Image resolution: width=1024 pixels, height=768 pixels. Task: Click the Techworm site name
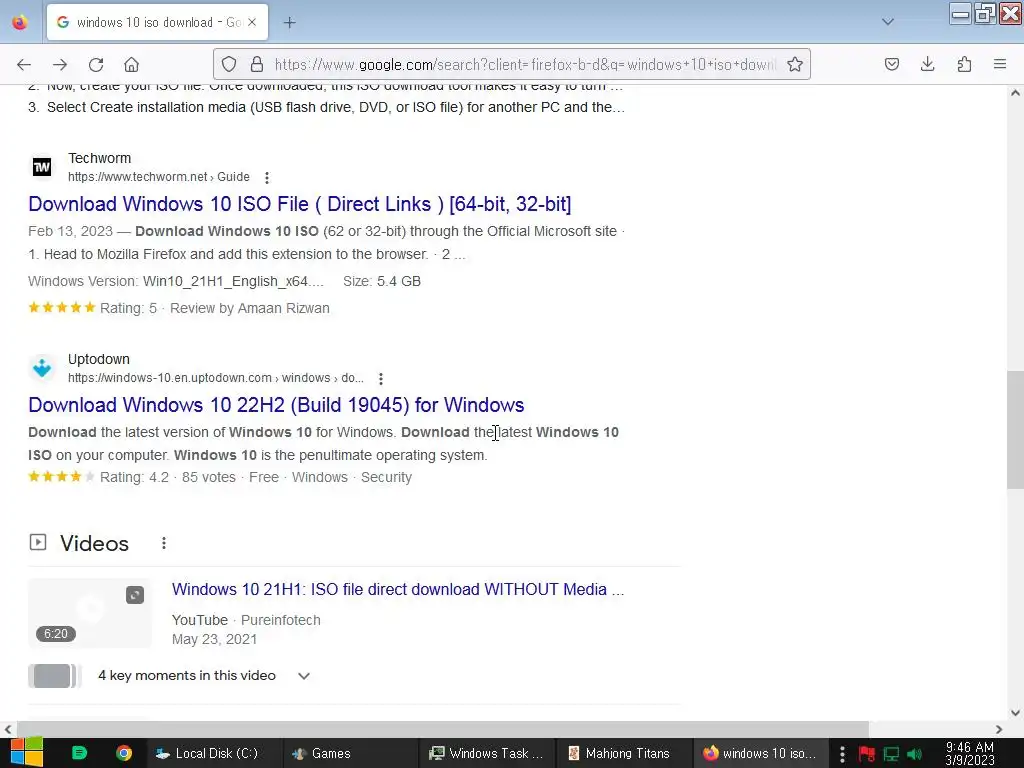(99, 159)
